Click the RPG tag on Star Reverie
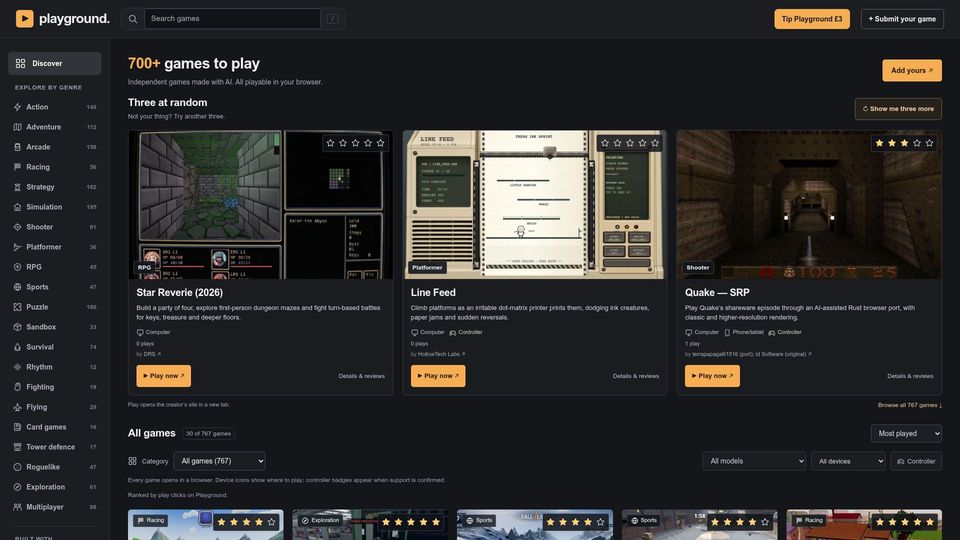The image size is (960, 540). pyautogui.click(x=144, y=268)
